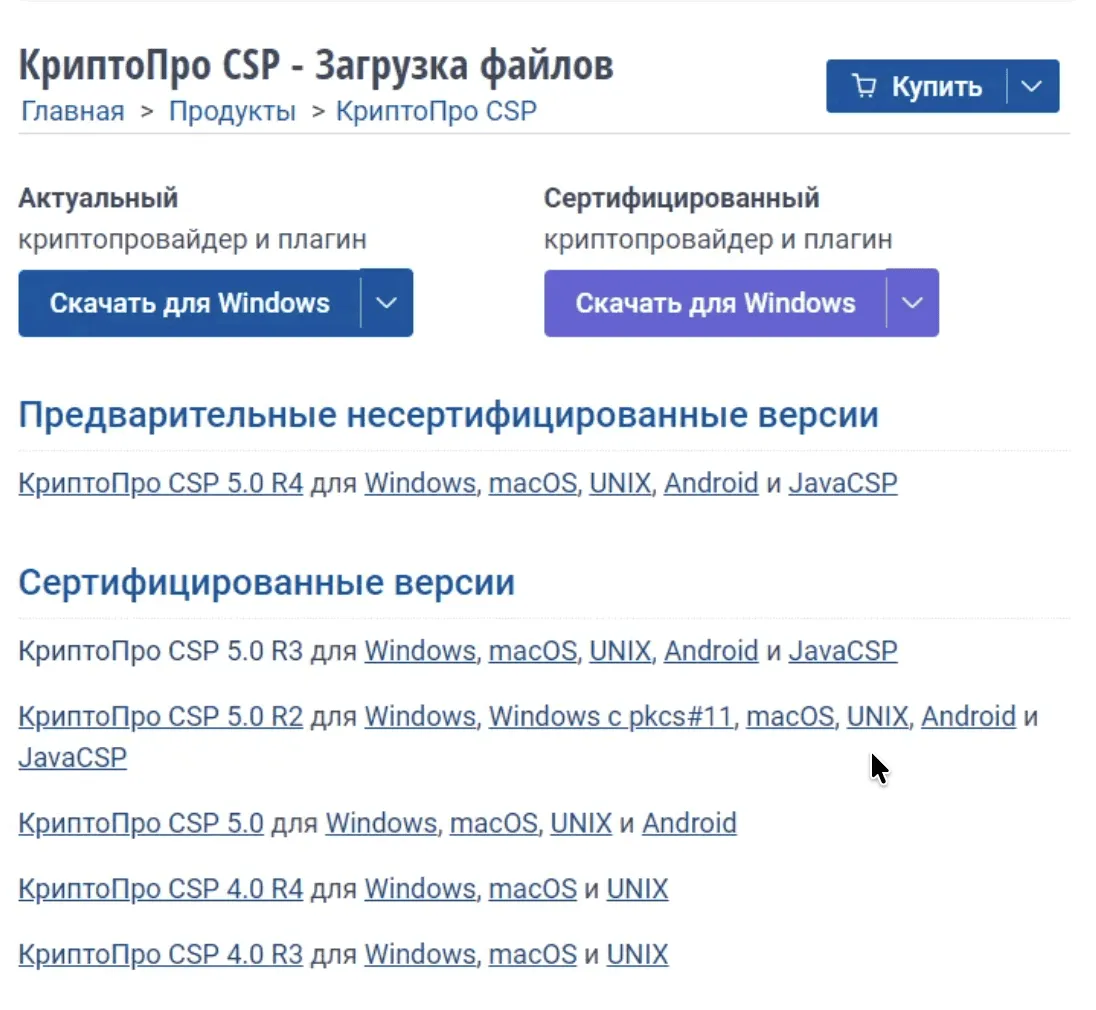
Task: Open КриптоПро CSP 5.0 link
Action: pos(140,824)
